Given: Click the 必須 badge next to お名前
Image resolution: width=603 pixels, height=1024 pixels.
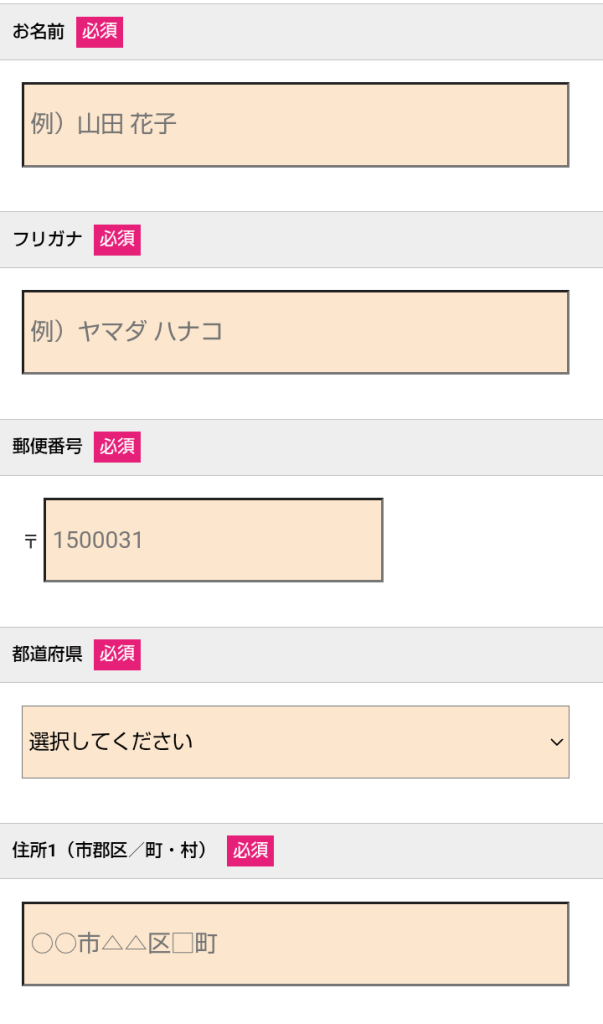Looking at the screenshot, I should [99, 32].
